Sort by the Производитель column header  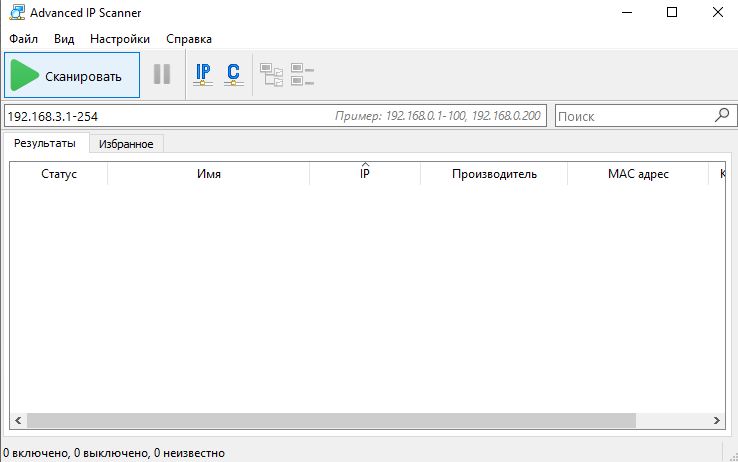(x=494, y=174)
